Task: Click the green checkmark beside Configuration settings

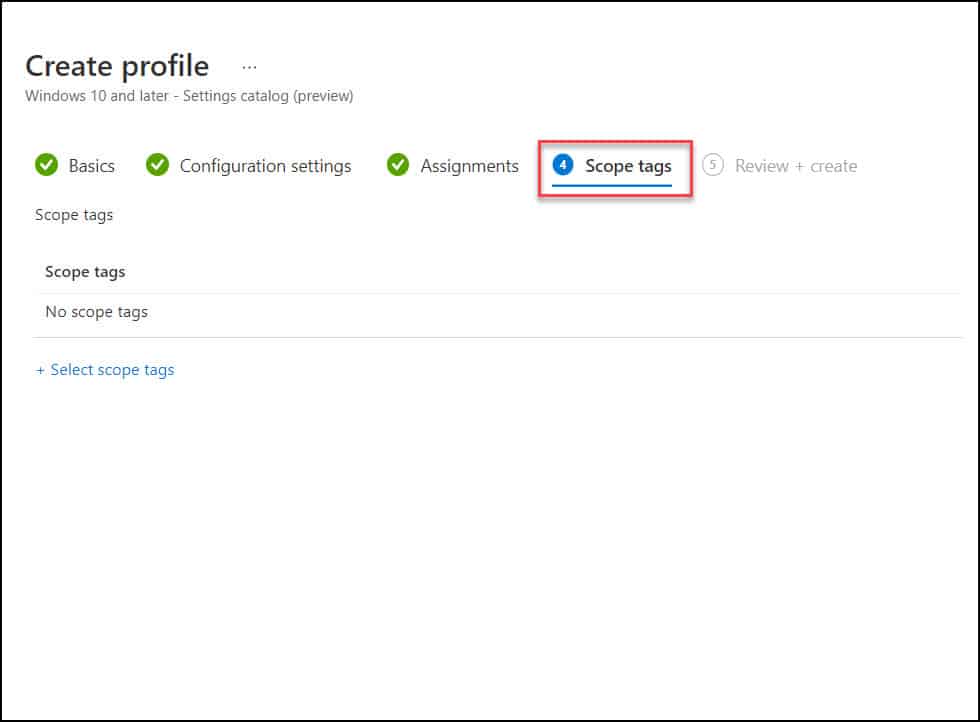Action: coord(158,165)
